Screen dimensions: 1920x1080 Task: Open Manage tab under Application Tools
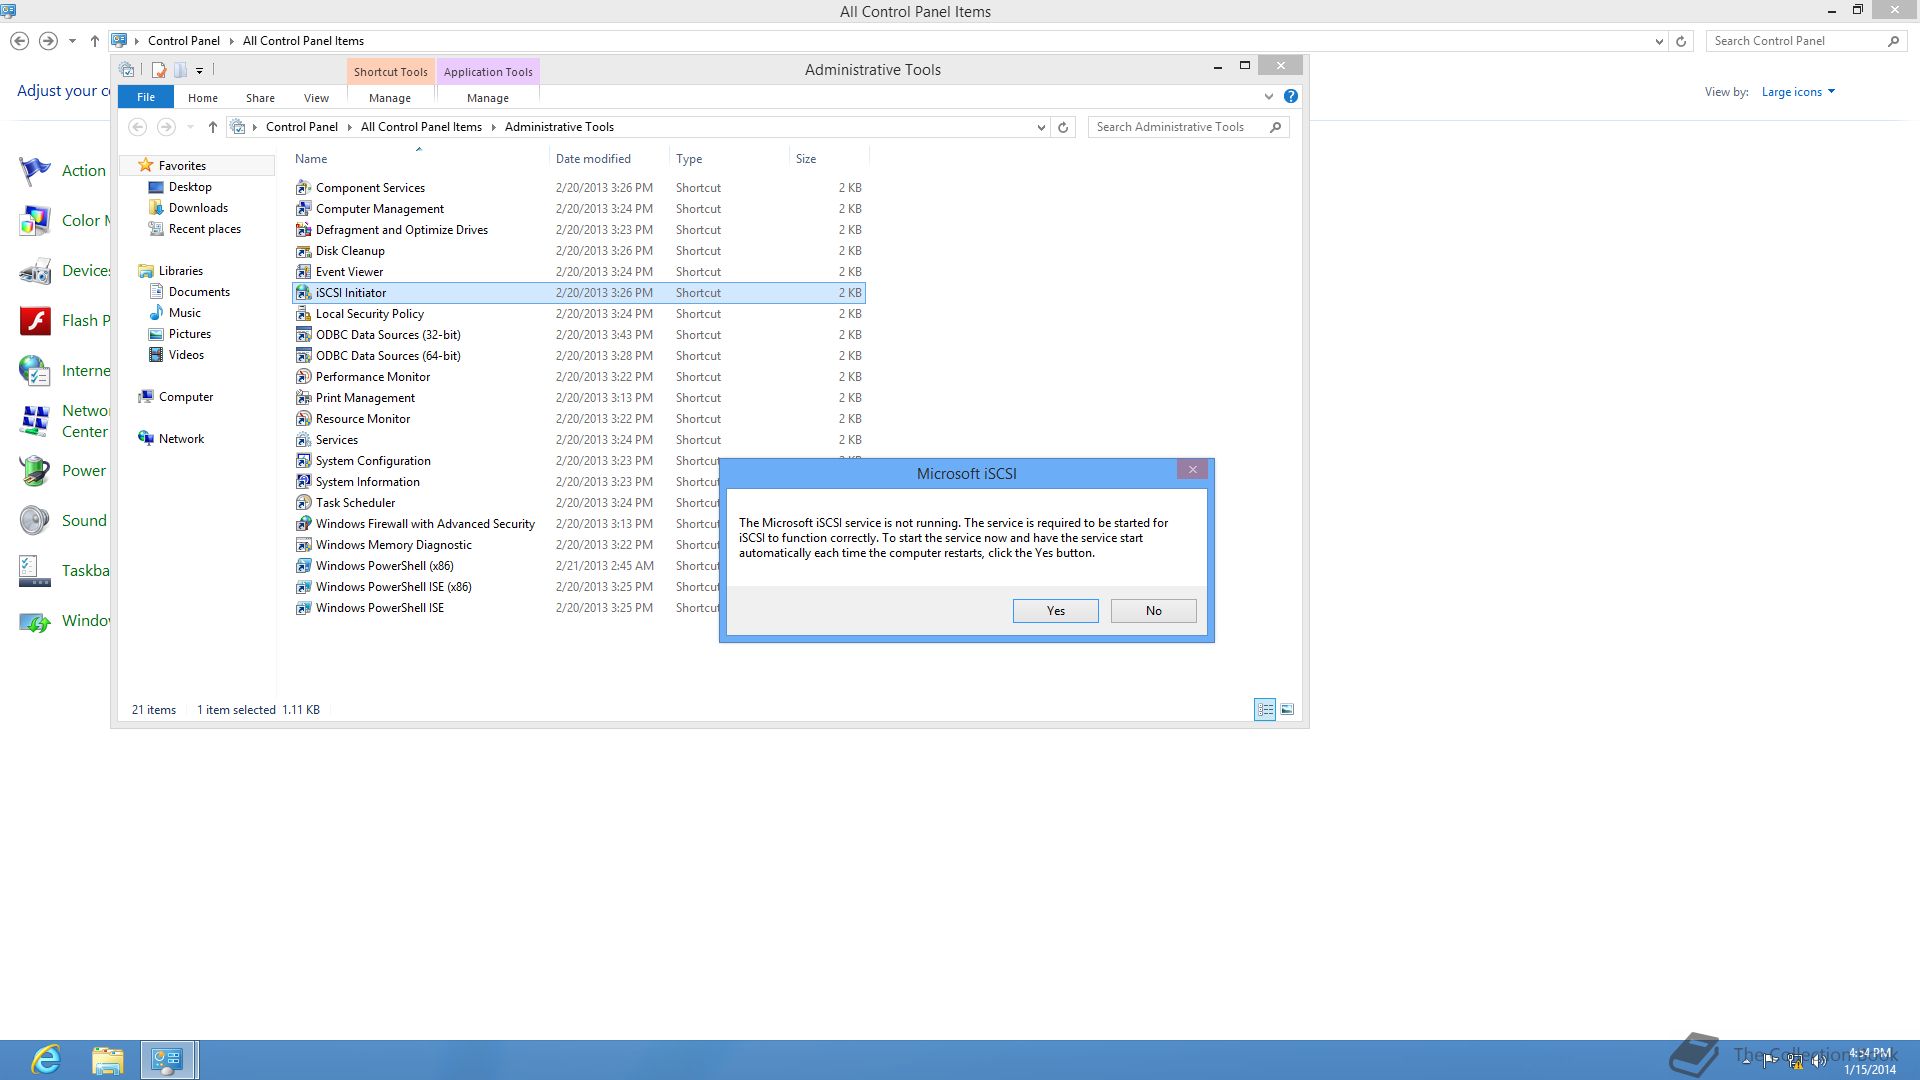488,98
